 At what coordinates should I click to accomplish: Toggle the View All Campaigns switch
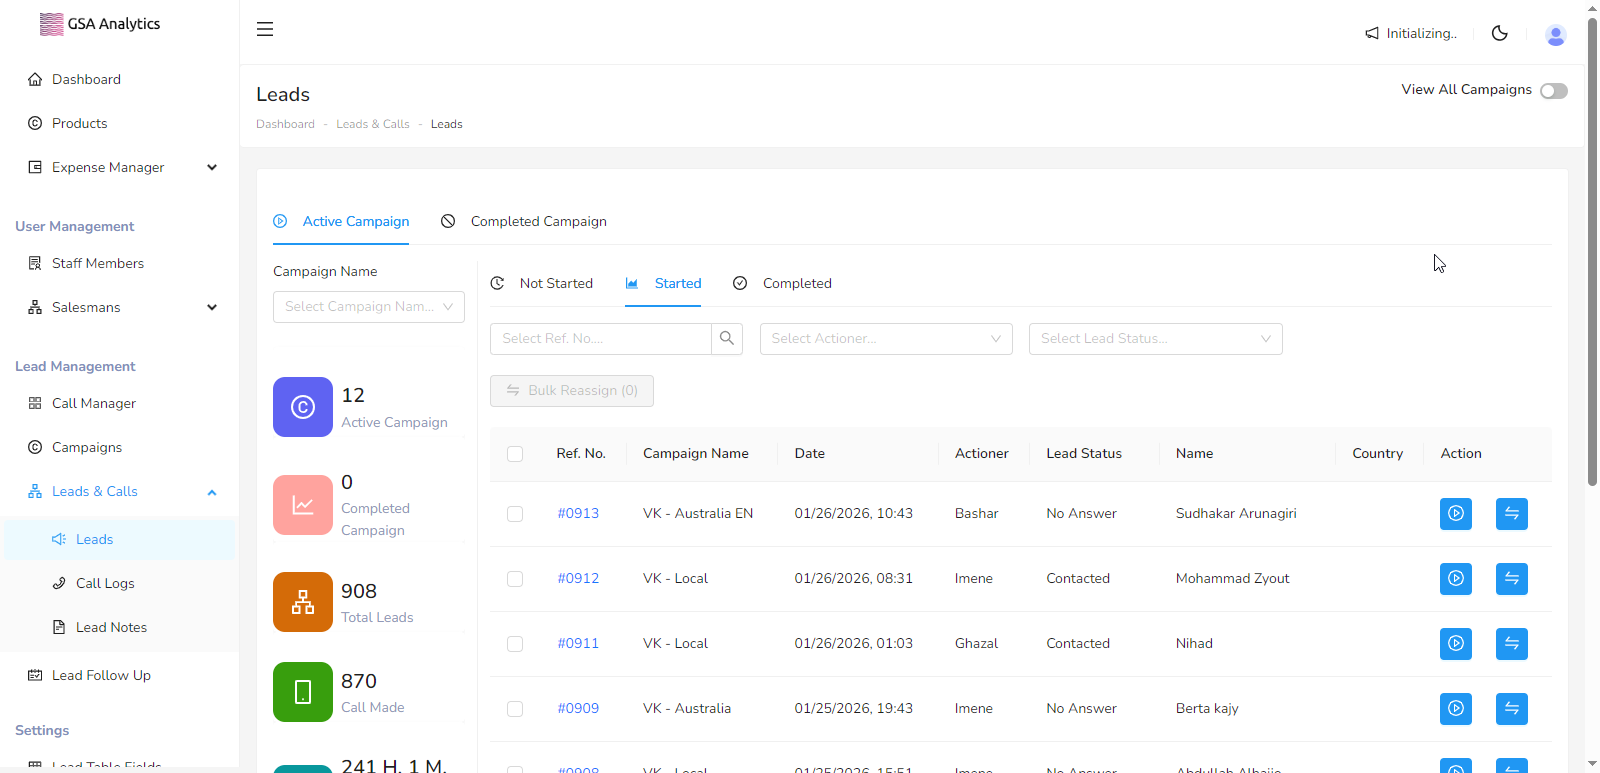pyautogui.click(x=1554, y=91)
